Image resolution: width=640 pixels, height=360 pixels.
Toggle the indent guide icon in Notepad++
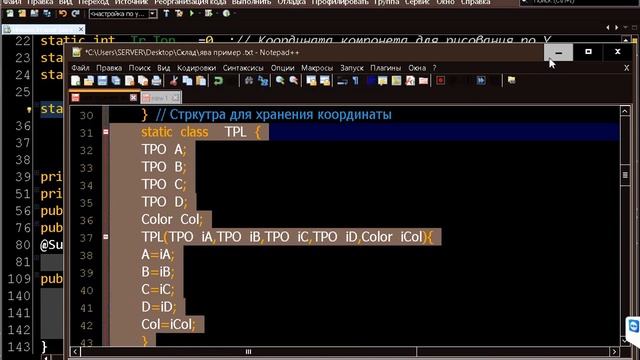pos(371,81)
